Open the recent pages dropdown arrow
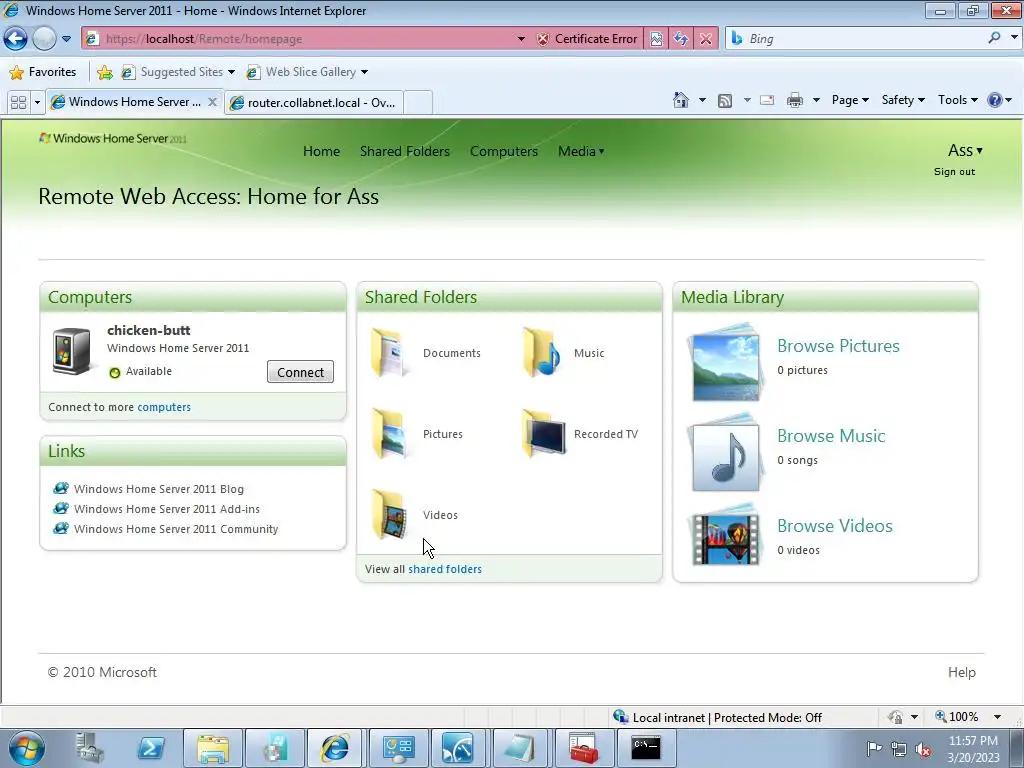 click(x=67, y=39)
